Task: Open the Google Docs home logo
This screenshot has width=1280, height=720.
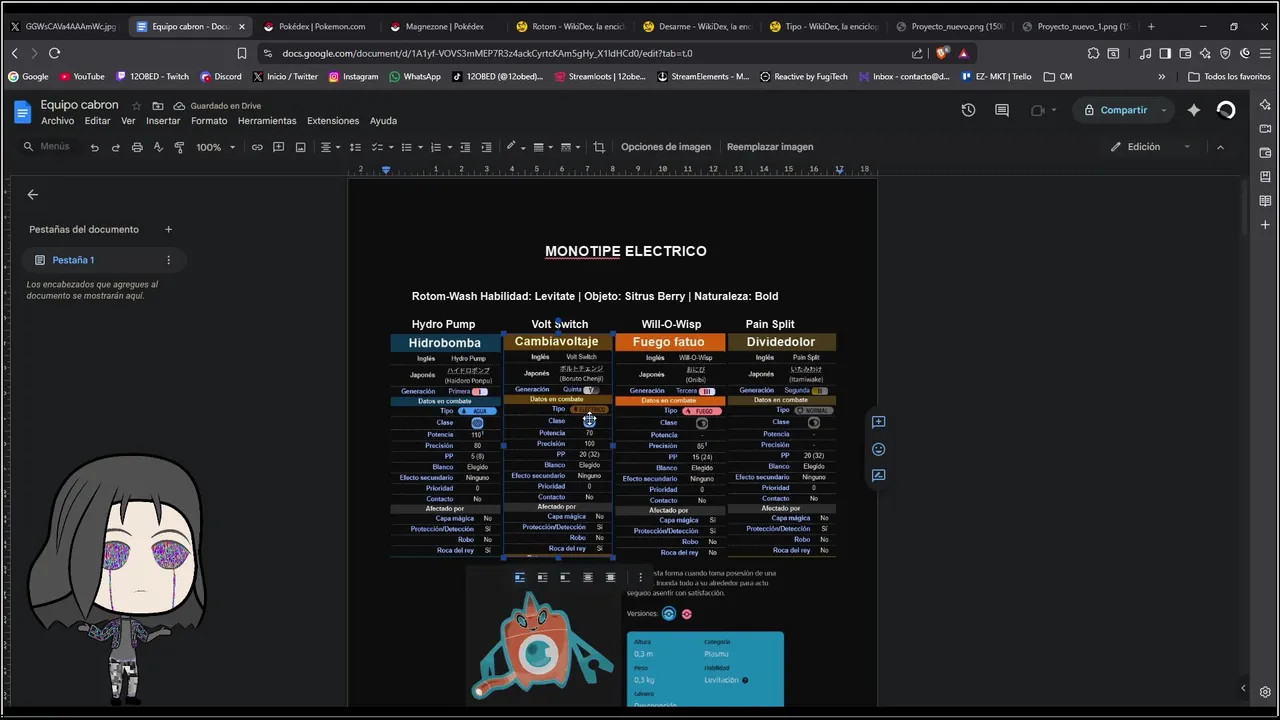Action: point(23,112)
